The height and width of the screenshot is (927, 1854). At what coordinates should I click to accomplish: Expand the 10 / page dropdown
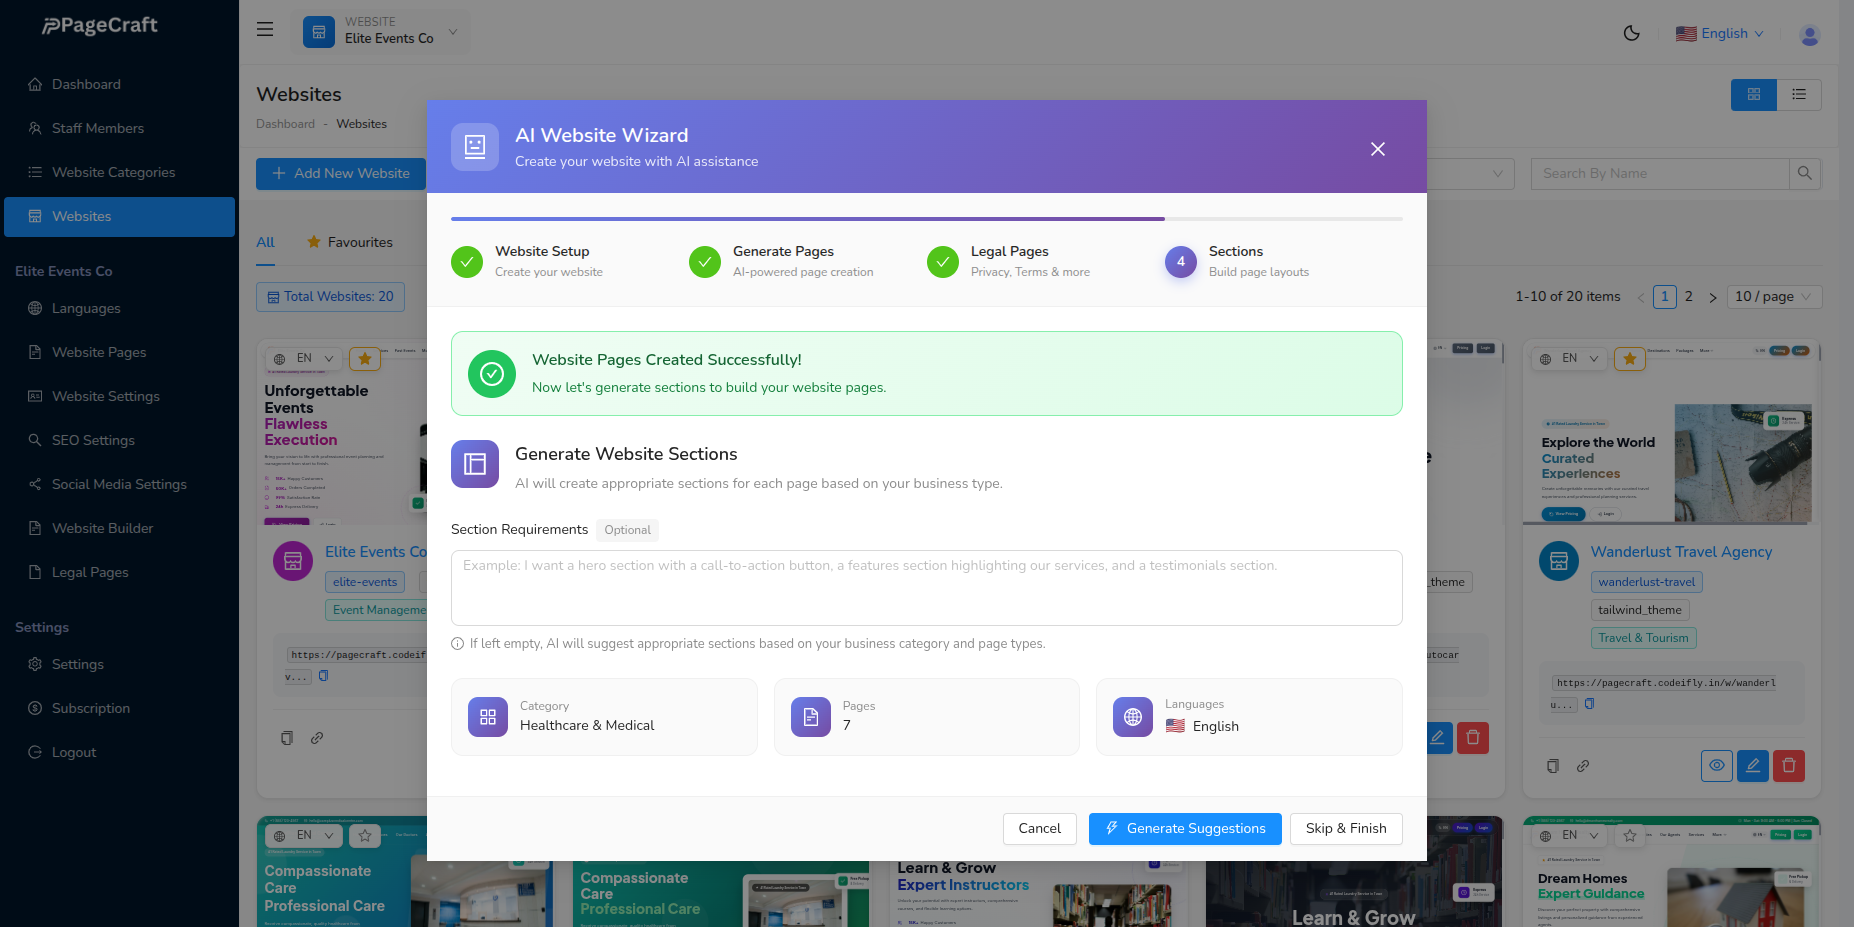tap(1774, 296)
